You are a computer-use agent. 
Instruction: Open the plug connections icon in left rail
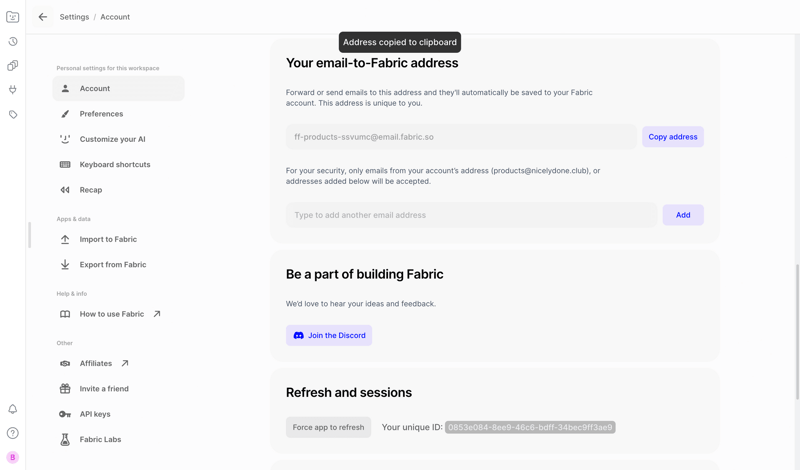click(x=13, y=90)
